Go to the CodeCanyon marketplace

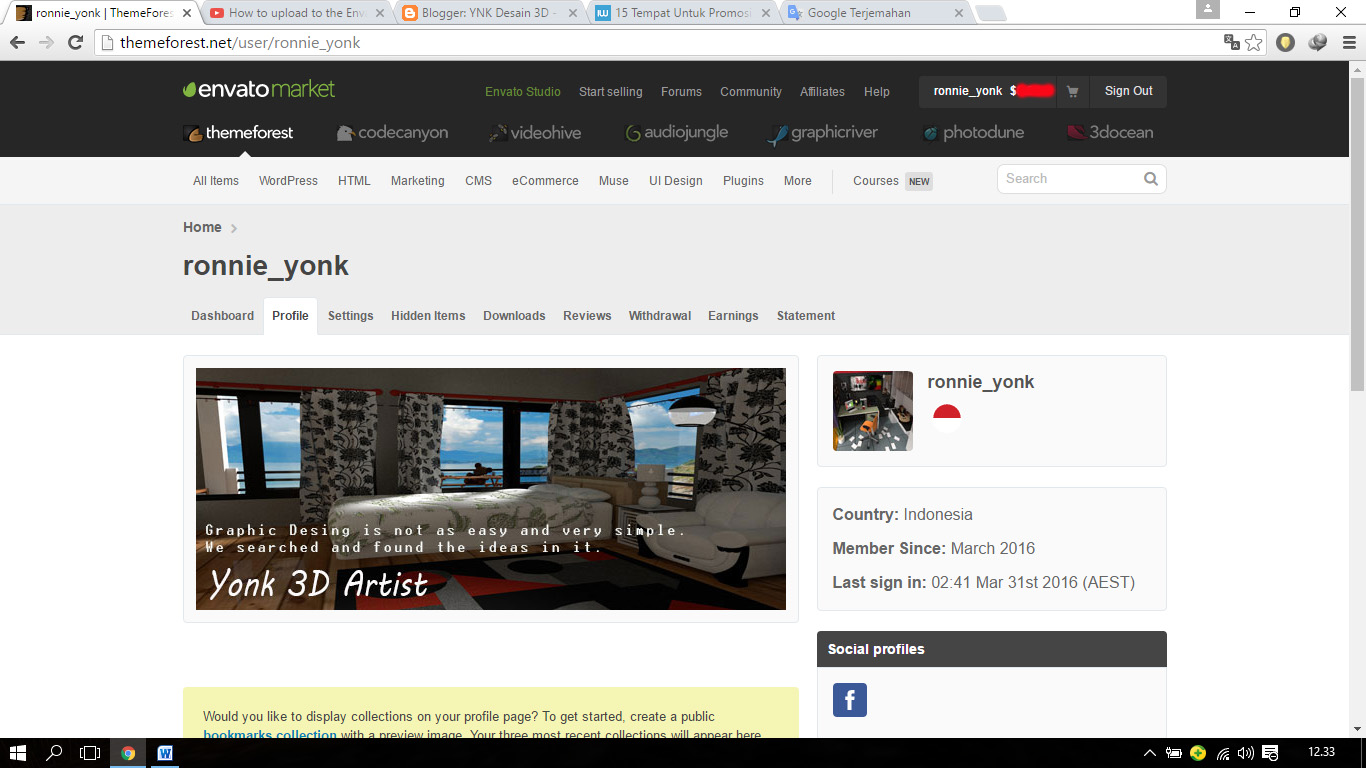pyautogui.click(x=392, y=133)
